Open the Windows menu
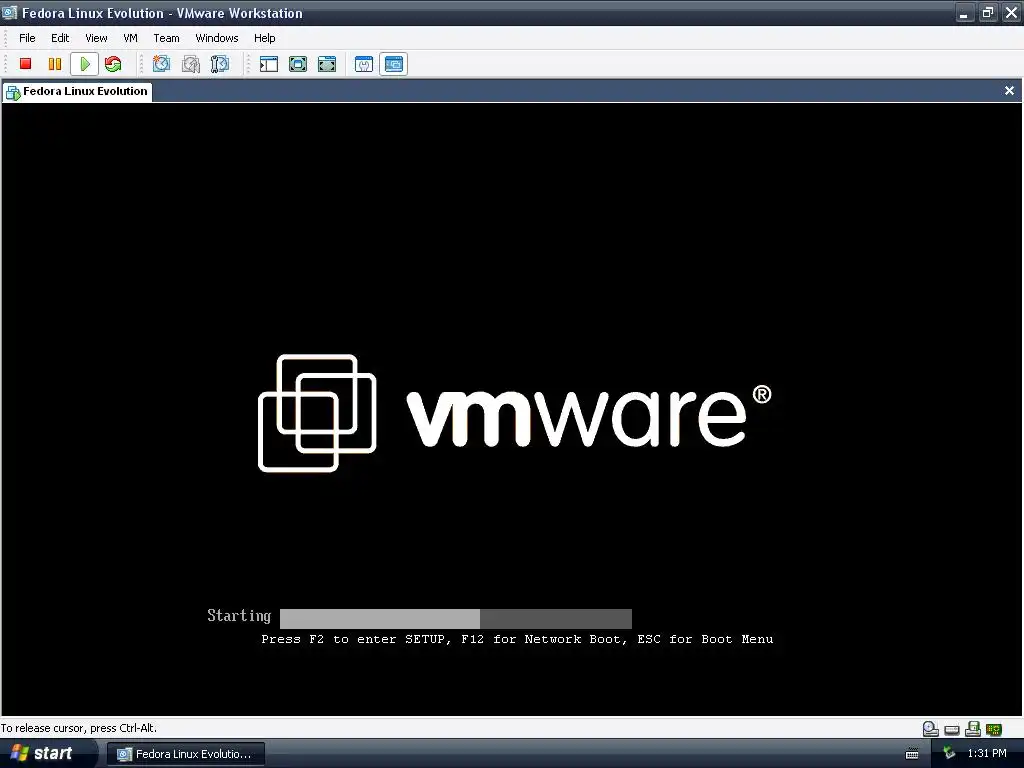This screenshot has width=1024, height=768. (x=217, y=38)
